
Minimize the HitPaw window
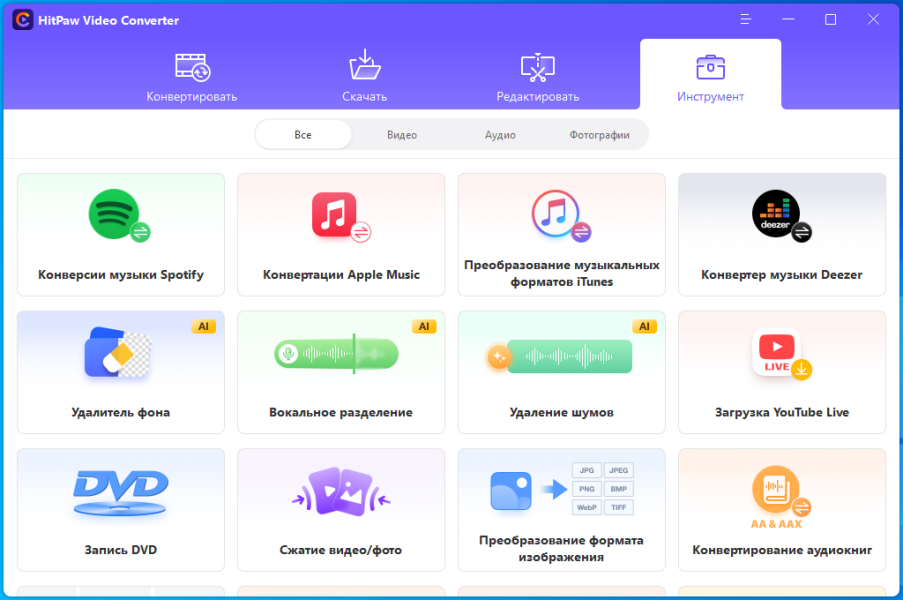(788, 20)
